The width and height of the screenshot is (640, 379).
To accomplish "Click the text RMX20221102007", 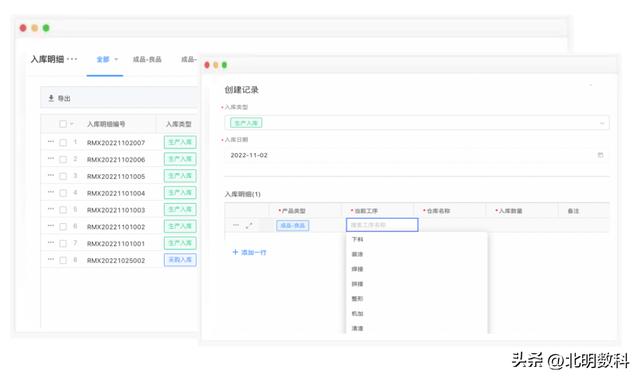I will coord(116,143).
